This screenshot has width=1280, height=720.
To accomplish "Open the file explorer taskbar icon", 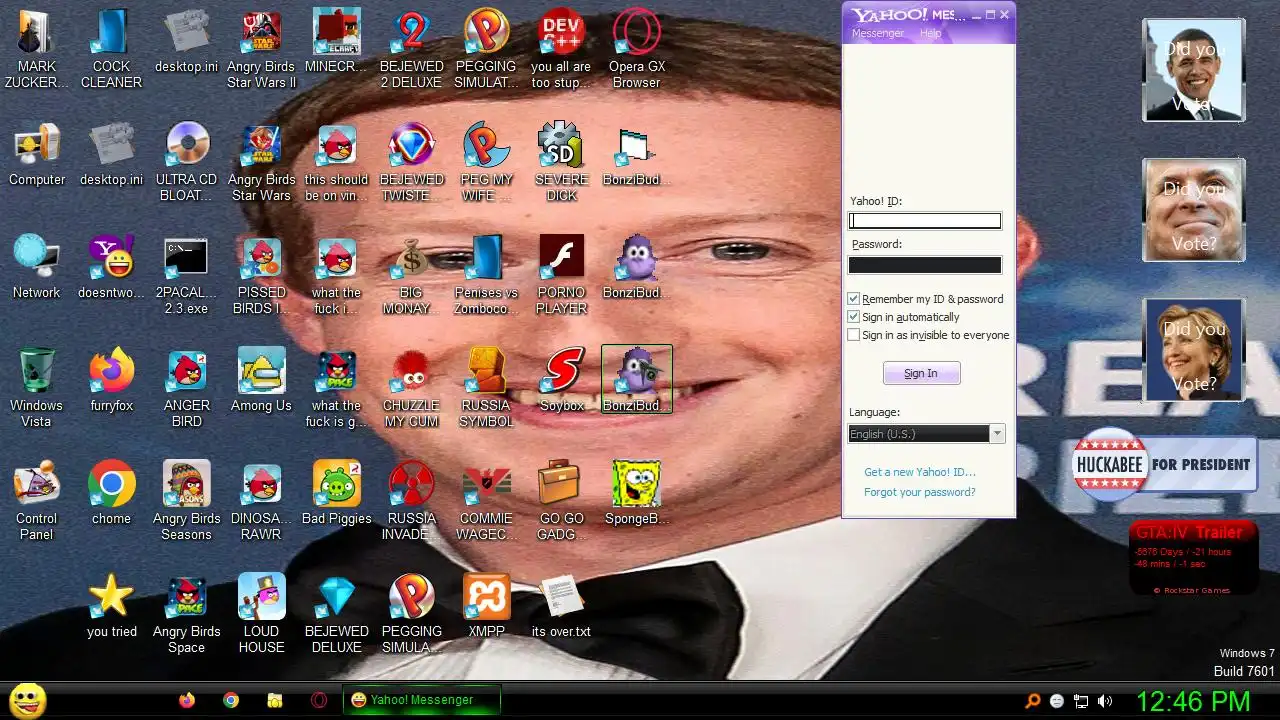I will 275,700.
